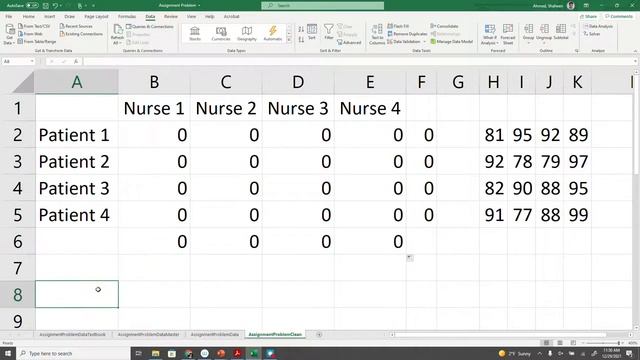This screenshot has width=640, height=360.
Task: Select the Automatic data type
Action: point(273,33)
